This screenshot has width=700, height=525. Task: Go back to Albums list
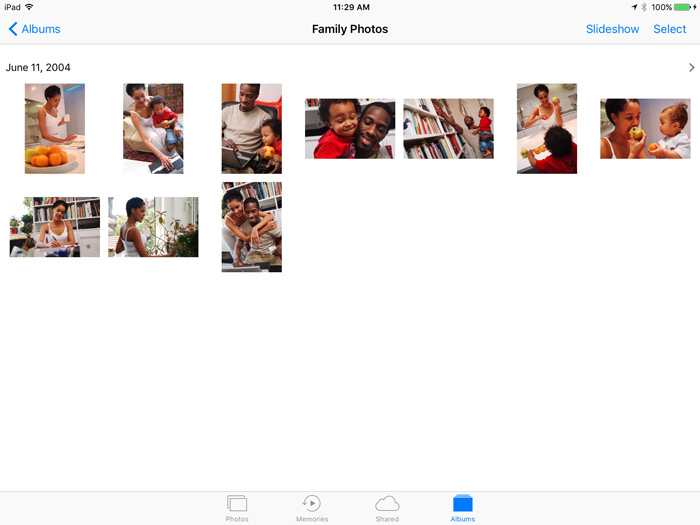pyautogui.click(x=35, y=29)
